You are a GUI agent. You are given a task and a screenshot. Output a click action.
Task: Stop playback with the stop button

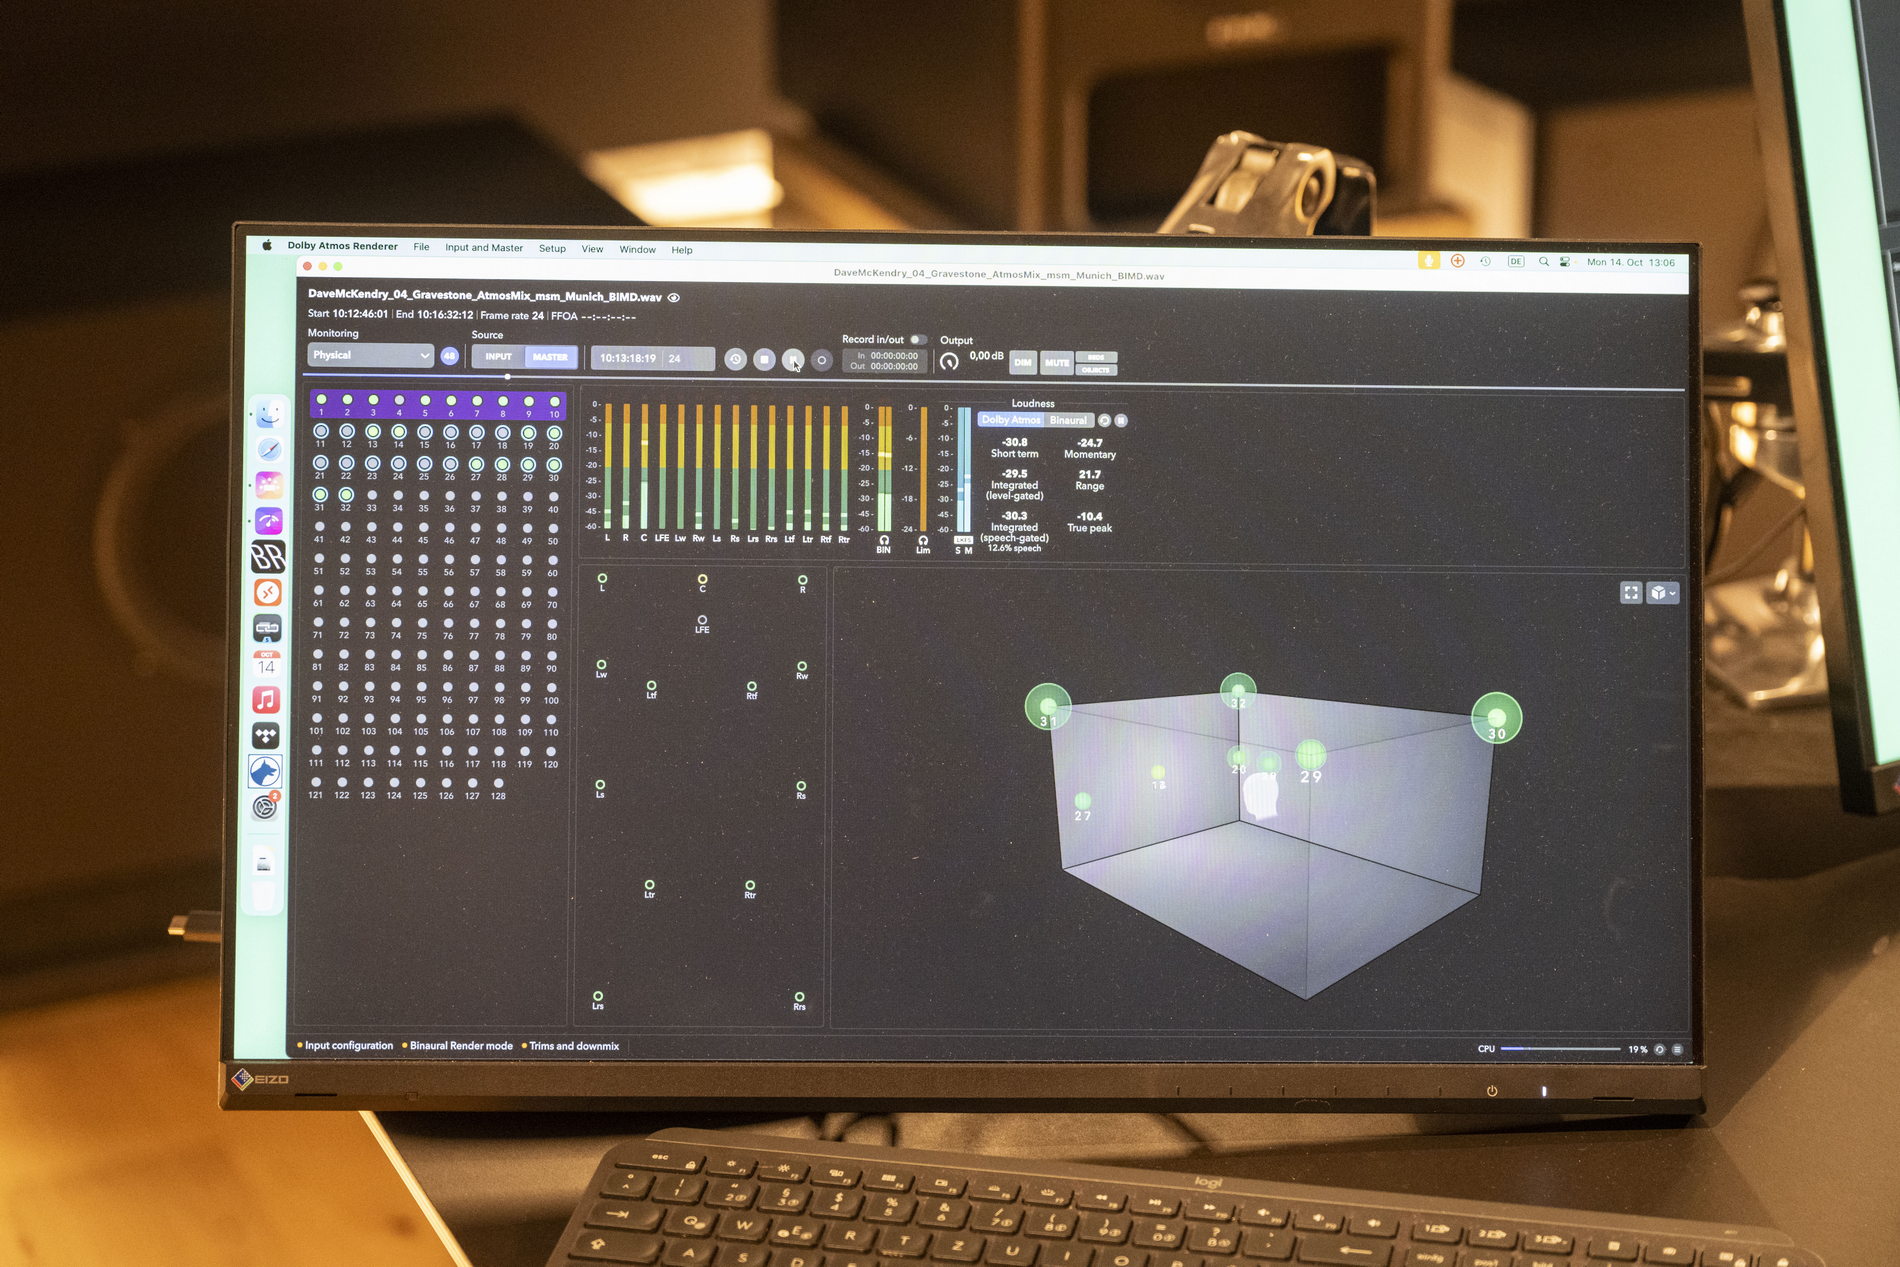pyautogui.click(x=764, y=359)
